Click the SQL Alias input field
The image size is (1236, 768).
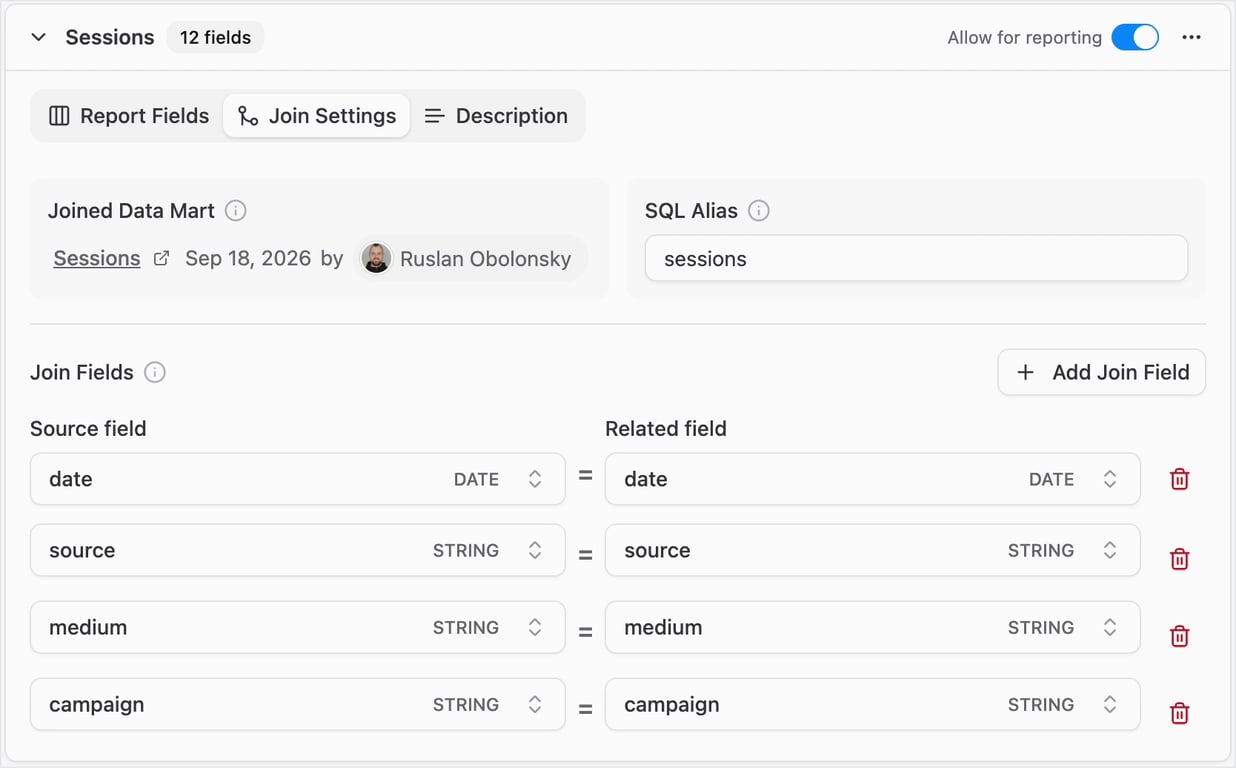coord(916,259)
